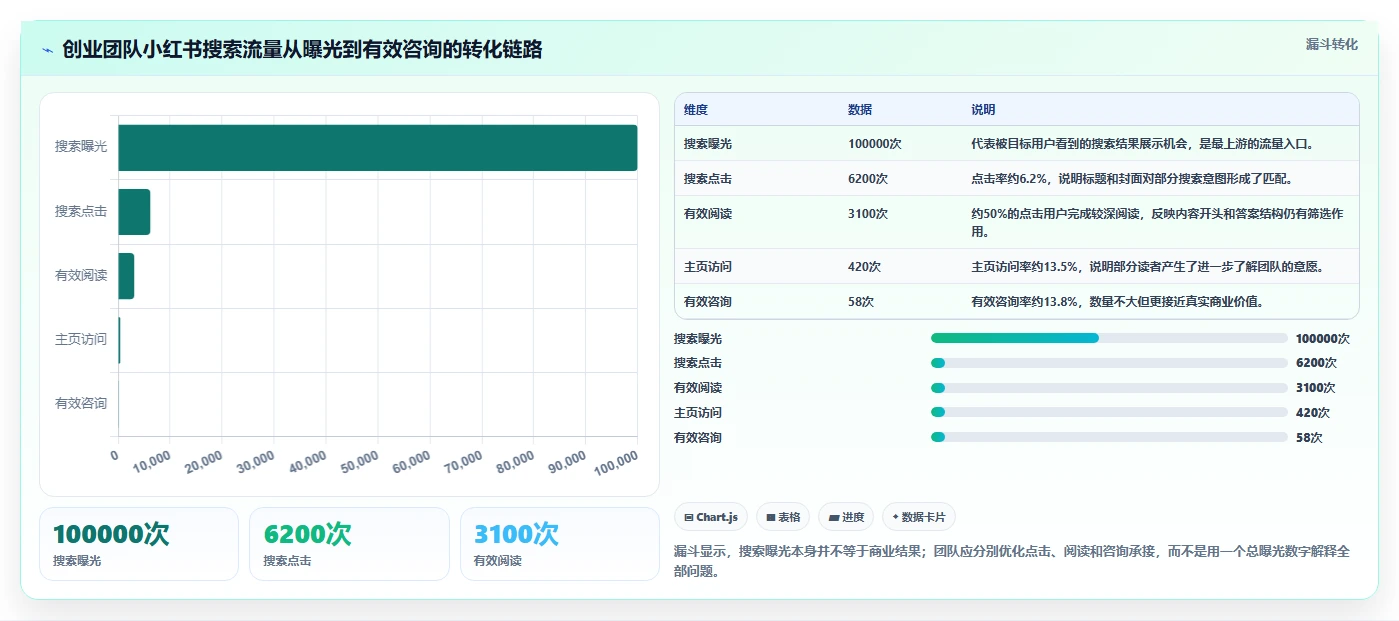Click table cell 搜索曝光 in 维度 column
1399x621 pixels.
708,144
